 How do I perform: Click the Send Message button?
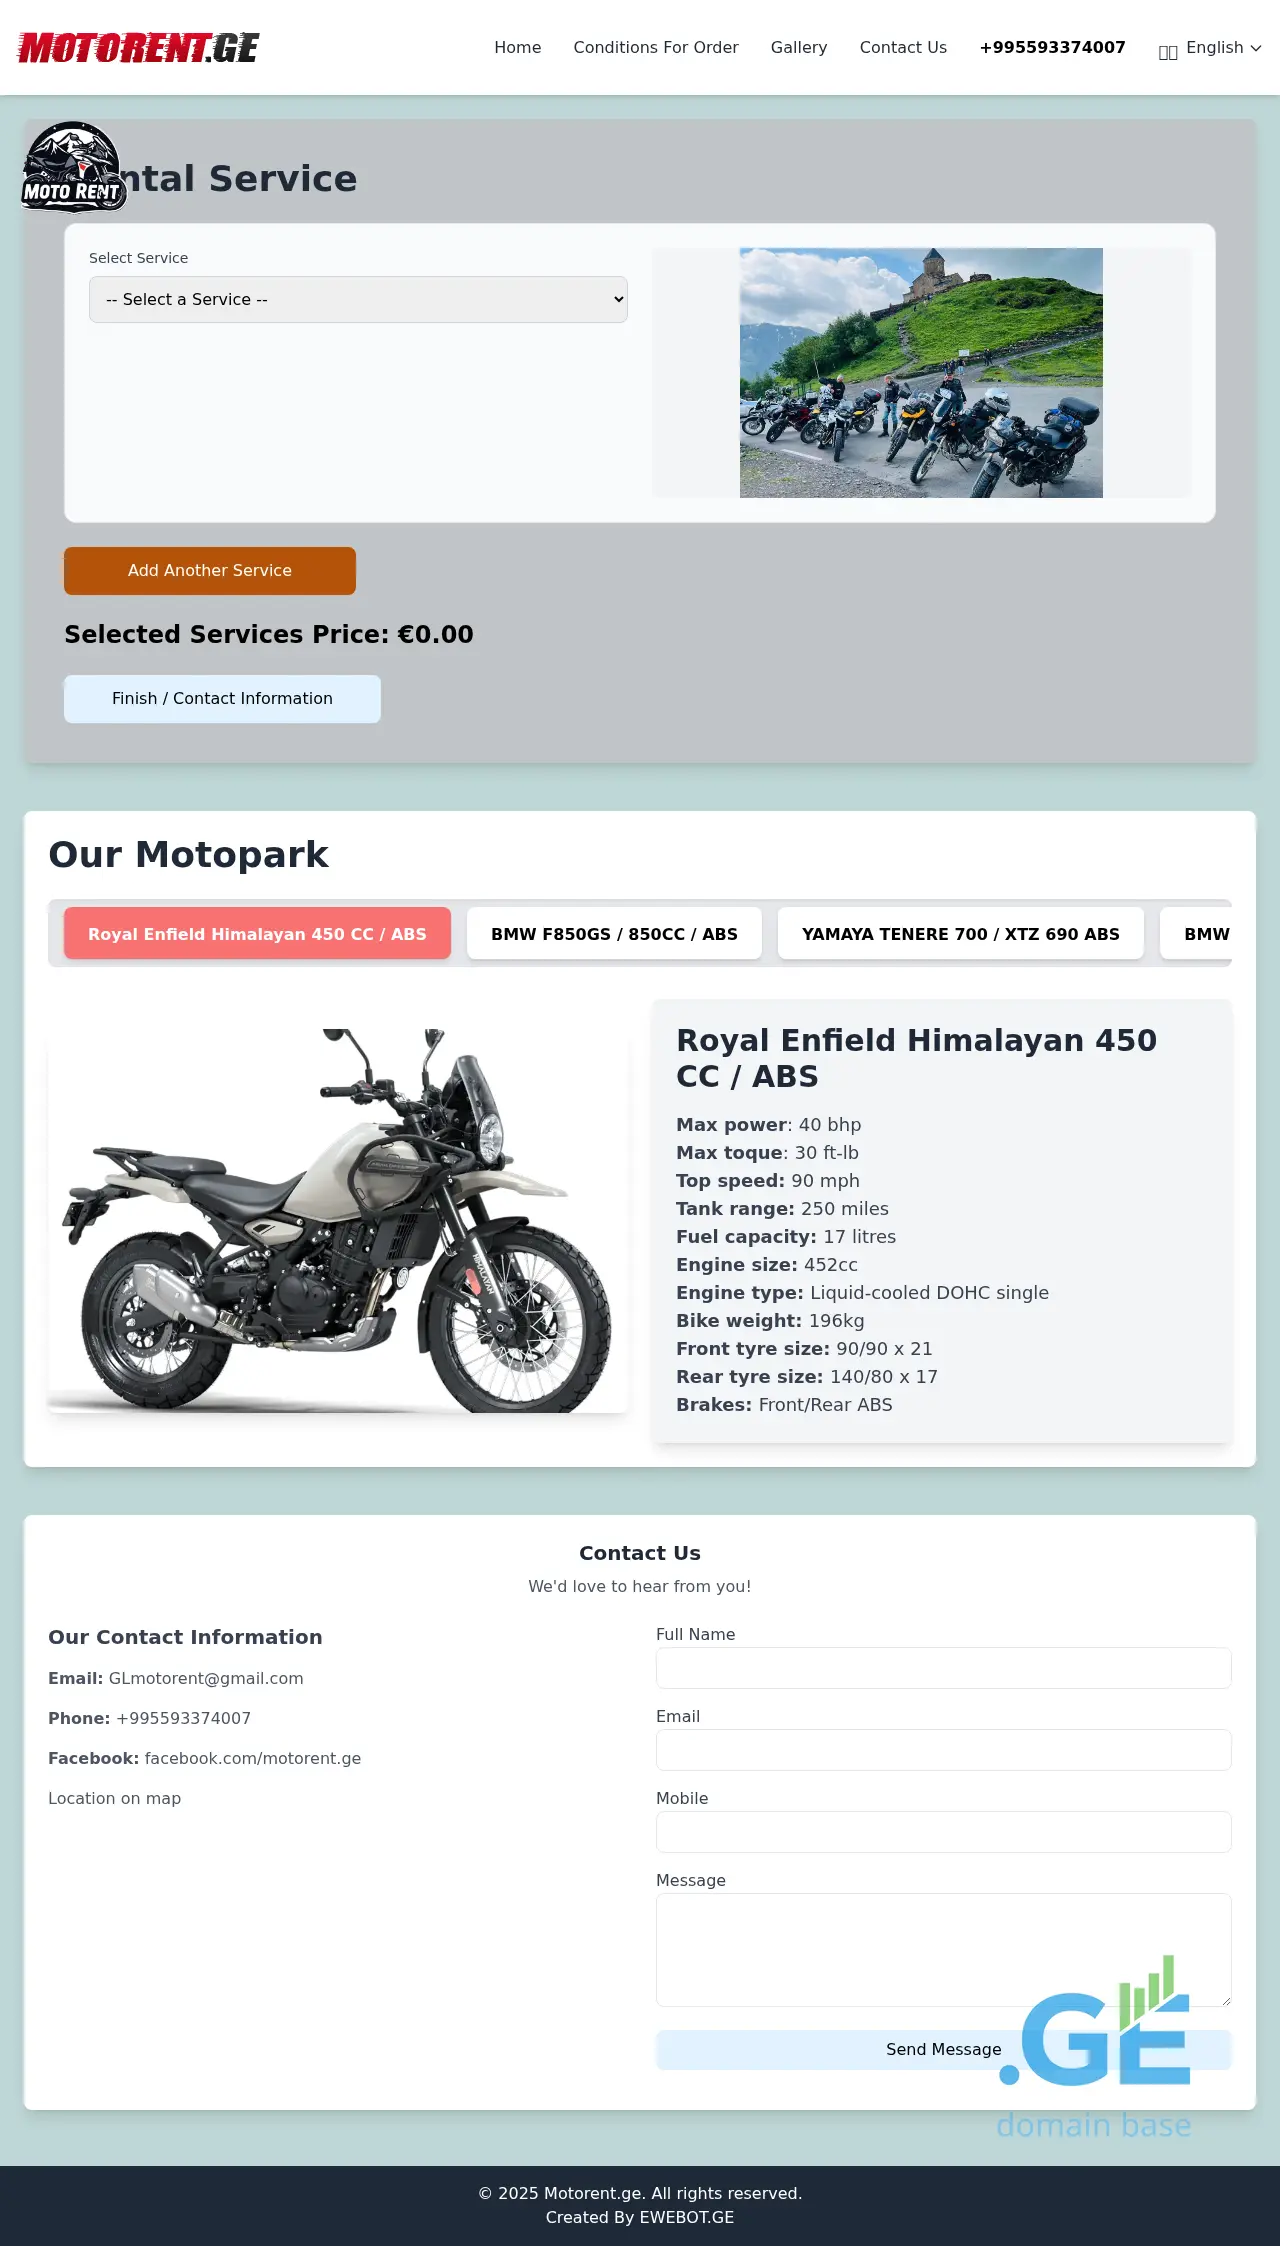pos(943,2049)
